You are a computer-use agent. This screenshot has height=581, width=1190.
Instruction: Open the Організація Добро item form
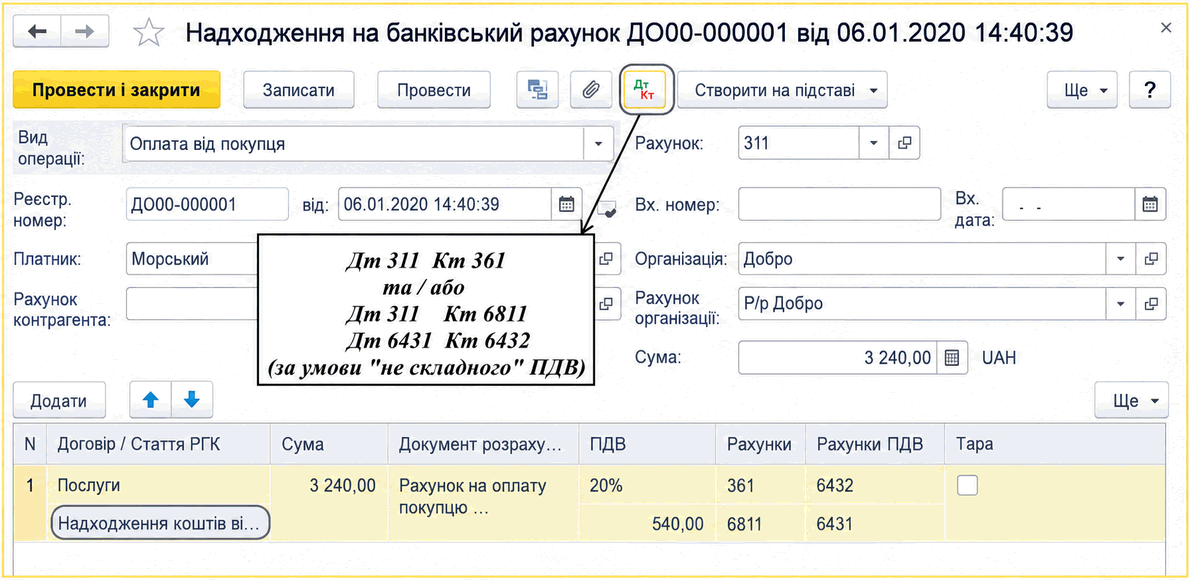[x=1151, y=259]
